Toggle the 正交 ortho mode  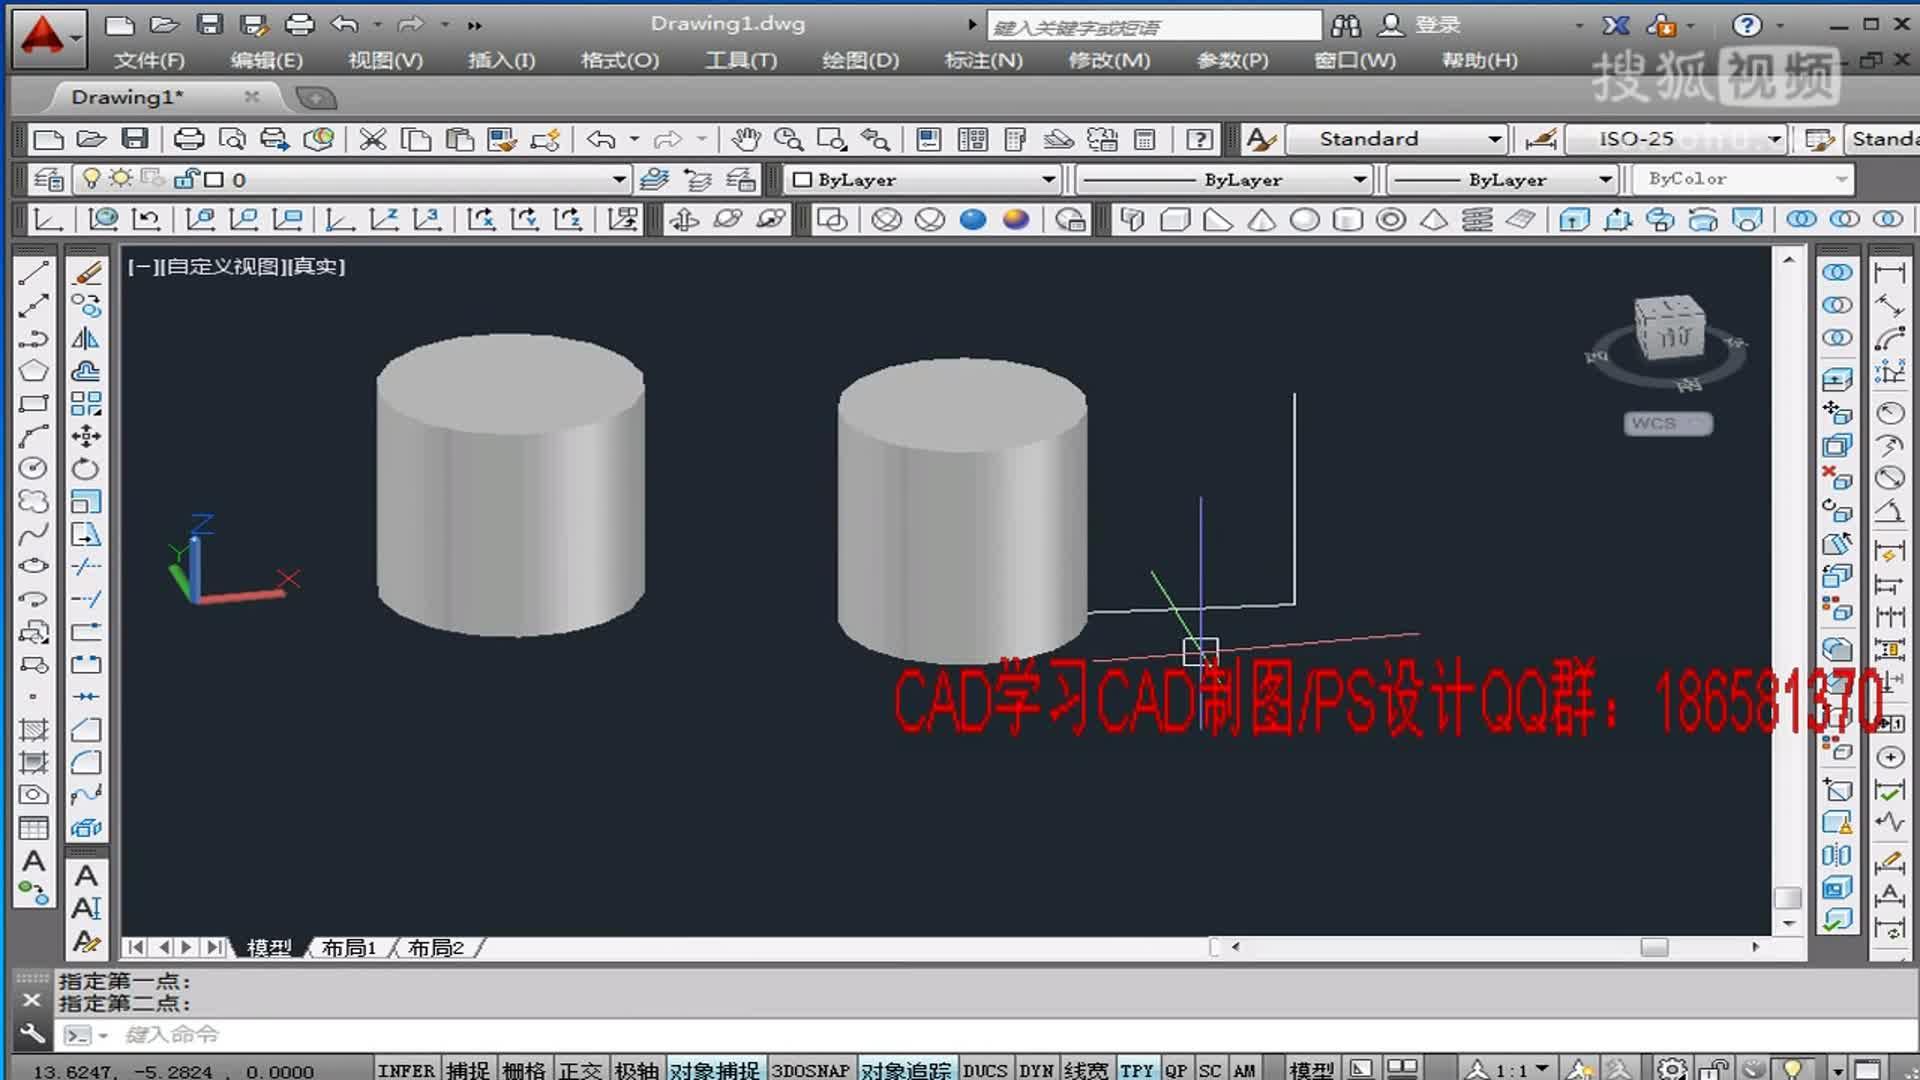point(581,1070)
